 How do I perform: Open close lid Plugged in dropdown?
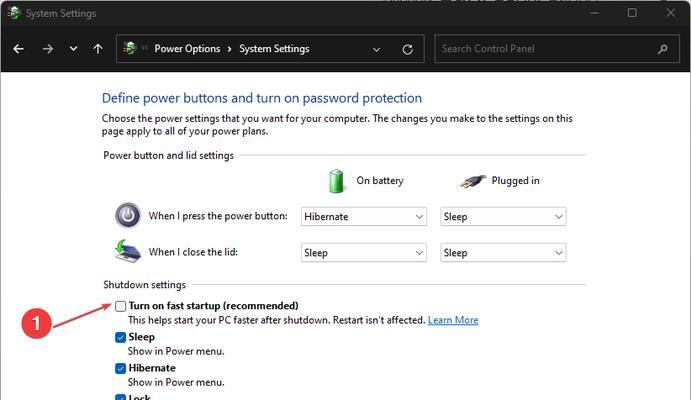[503, 252]
